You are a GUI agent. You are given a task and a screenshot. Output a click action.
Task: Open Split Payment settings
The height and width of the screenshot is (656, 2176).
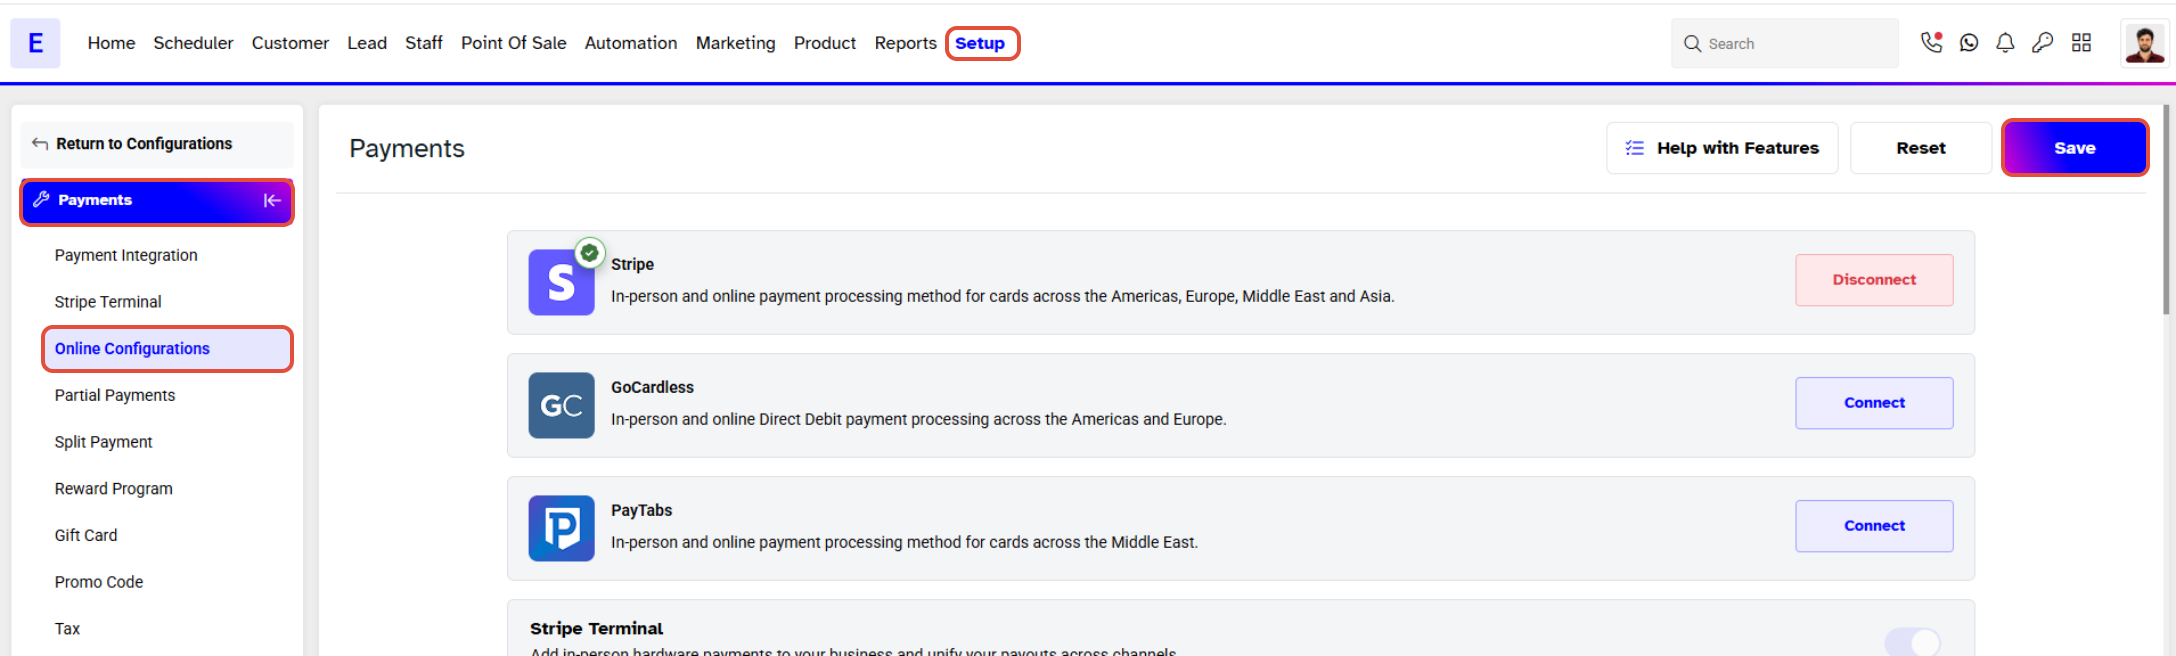104,442
